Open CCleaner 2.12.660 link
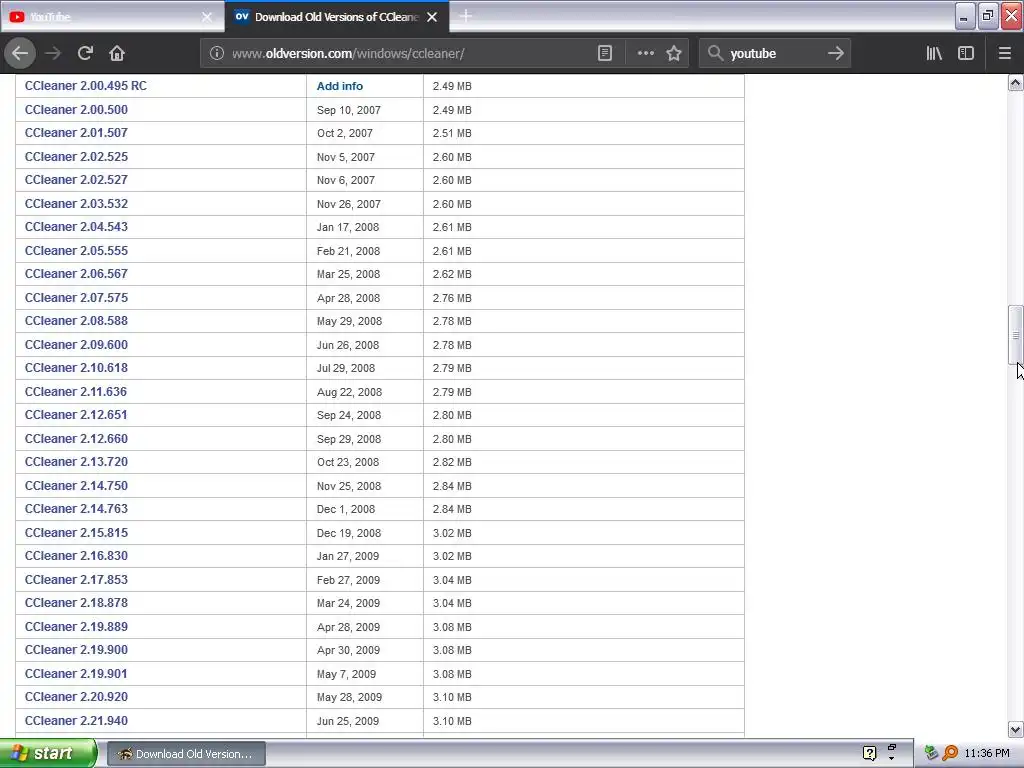This screenshot has width=1024, height=768. [x=76, y=439]
